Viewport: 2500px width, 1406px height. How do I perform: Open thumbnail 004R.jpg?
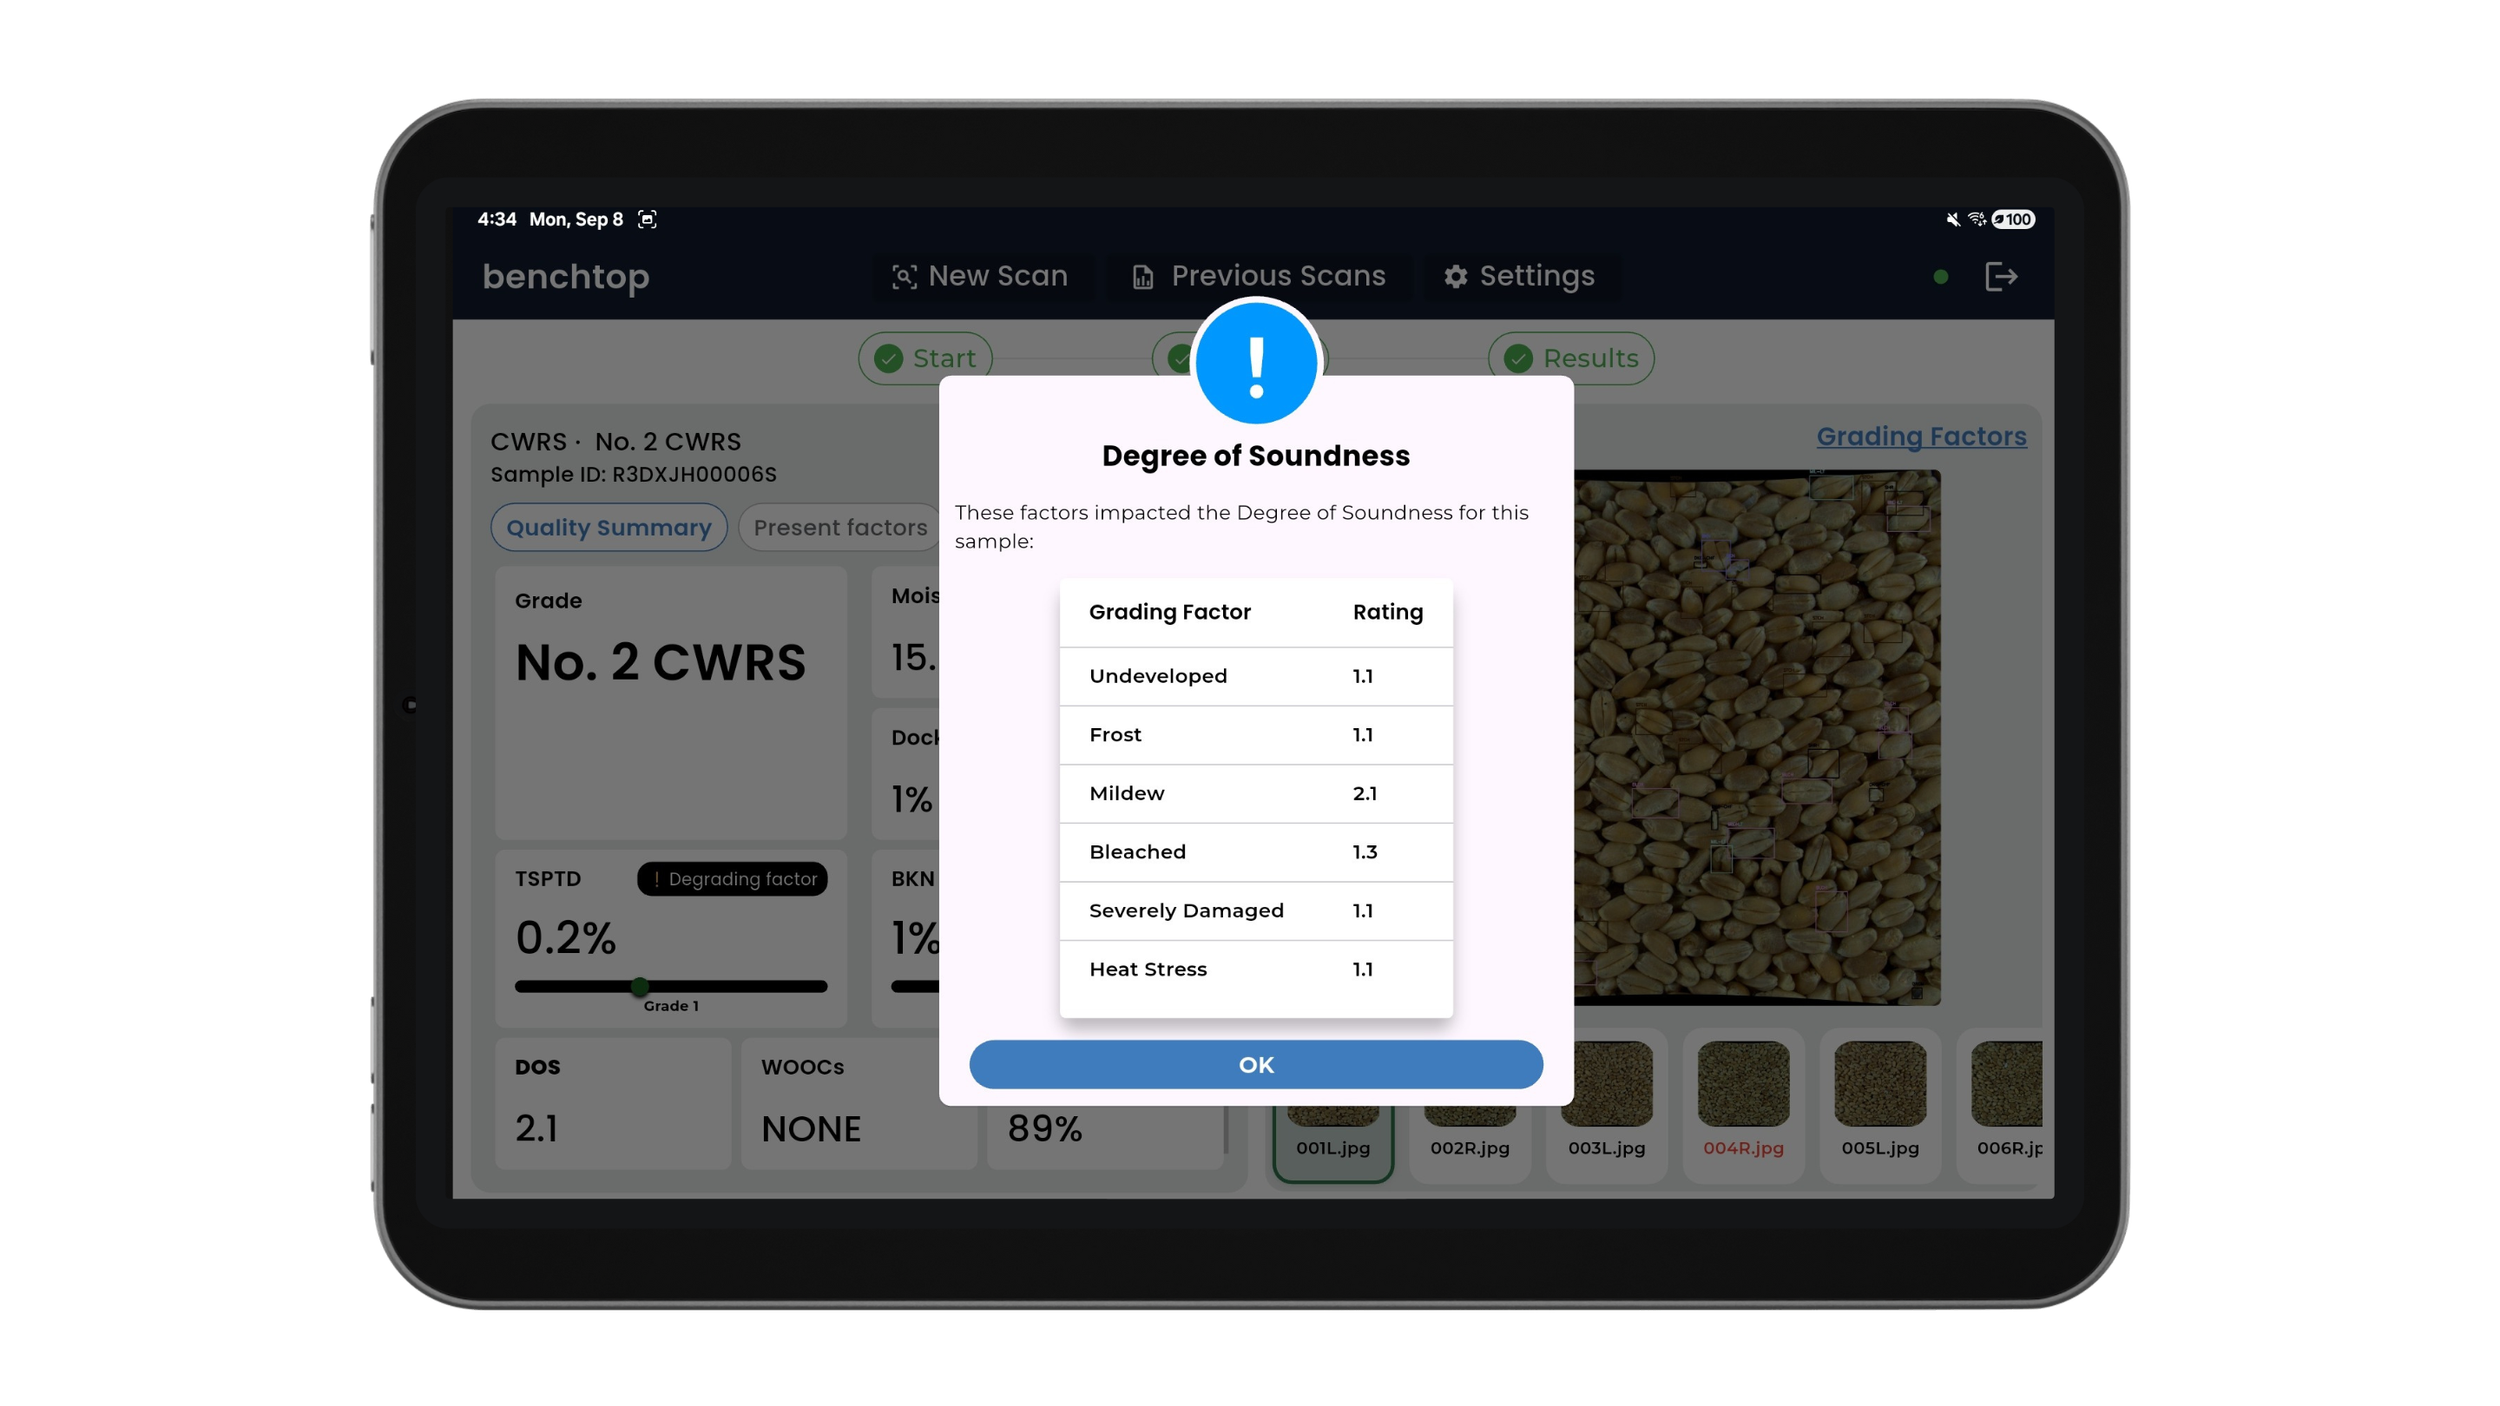pos(1743,1105)
